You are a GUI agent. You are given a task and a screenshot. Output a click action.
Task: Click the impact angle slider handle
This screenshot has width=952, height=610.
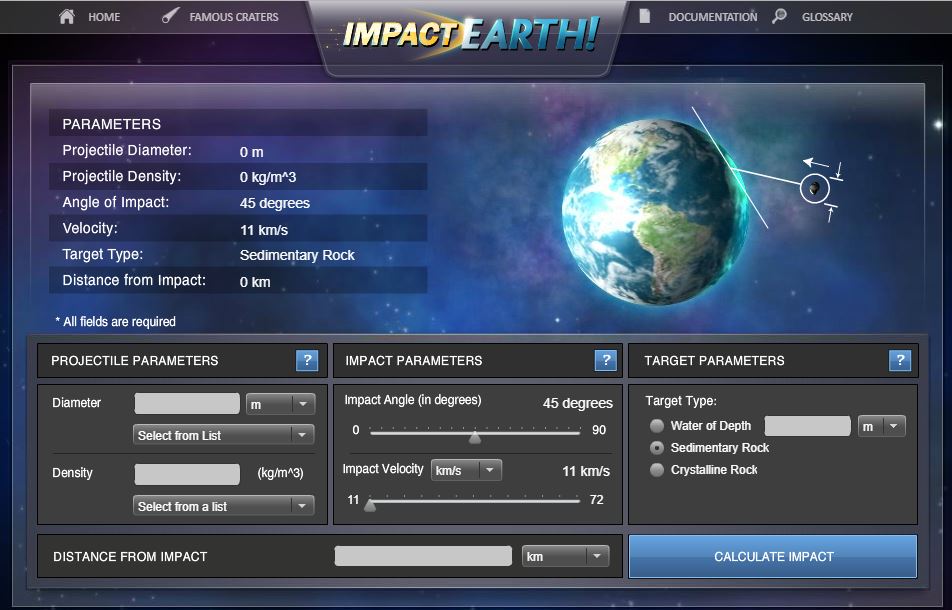tap(475, 436)
